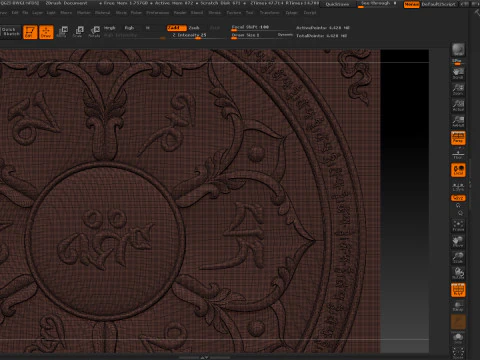This screenshot has width=480, height=360.
Task: Click the Frame mesh icon
Action: pyautogui.click(x=458, y=226)
